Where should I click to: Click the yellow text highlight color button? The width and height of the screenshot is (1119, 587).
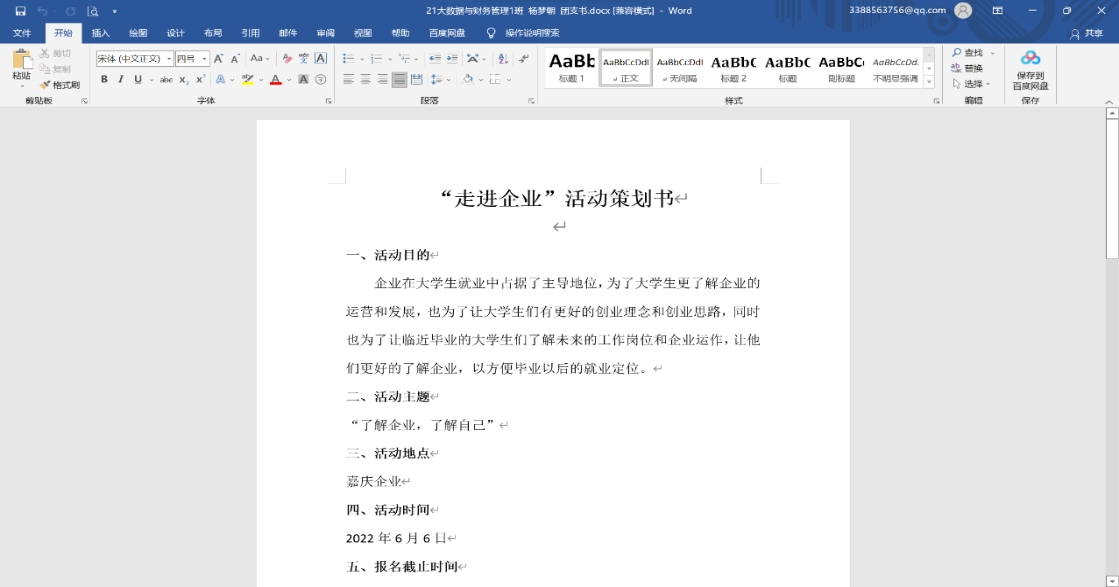coord(247,80)
